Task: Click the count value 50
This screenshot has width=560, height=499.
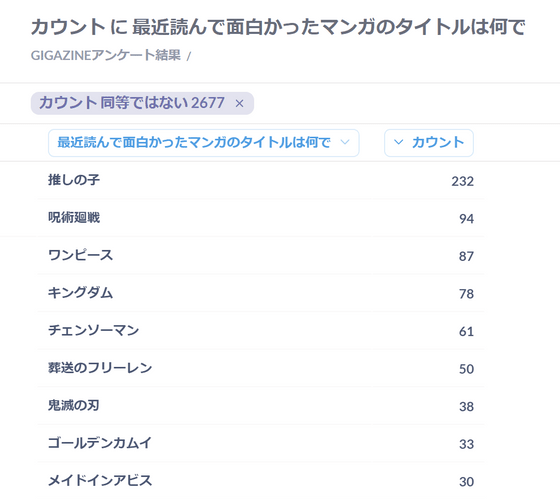Action: pyautogui.click(x=466, y=369)
